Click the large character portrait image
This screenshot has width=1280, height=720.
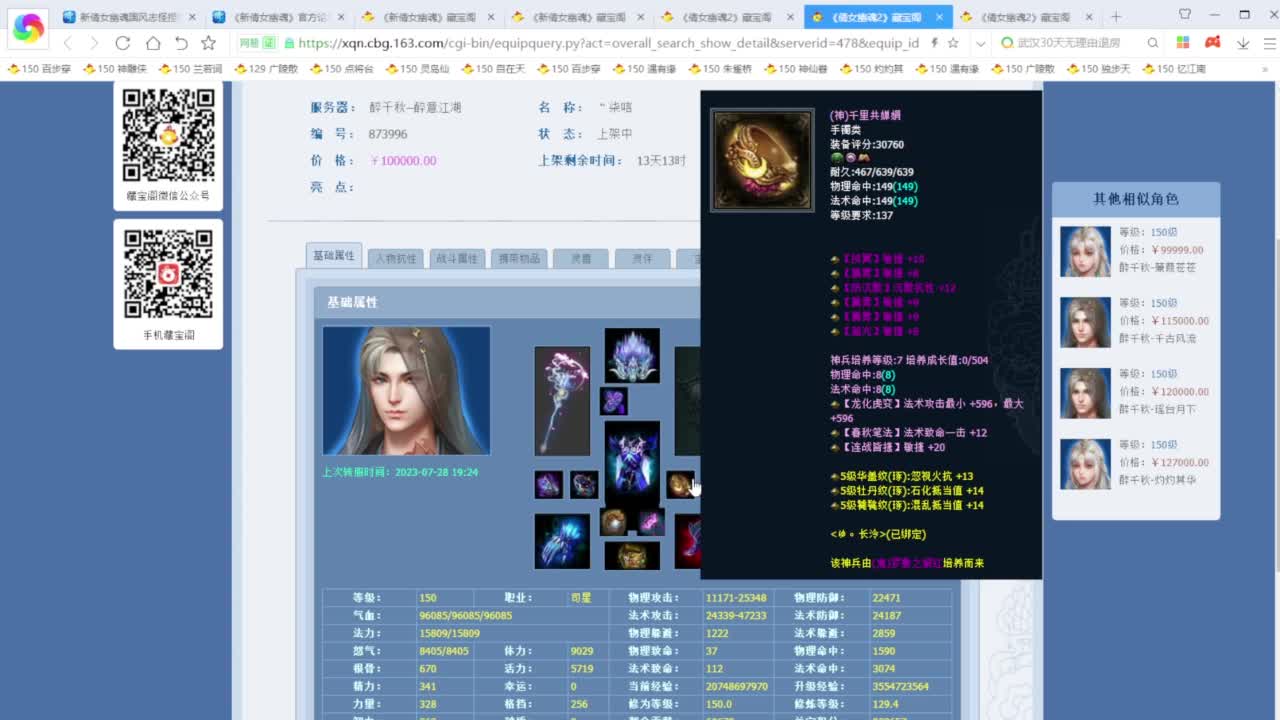click(406, 391)
